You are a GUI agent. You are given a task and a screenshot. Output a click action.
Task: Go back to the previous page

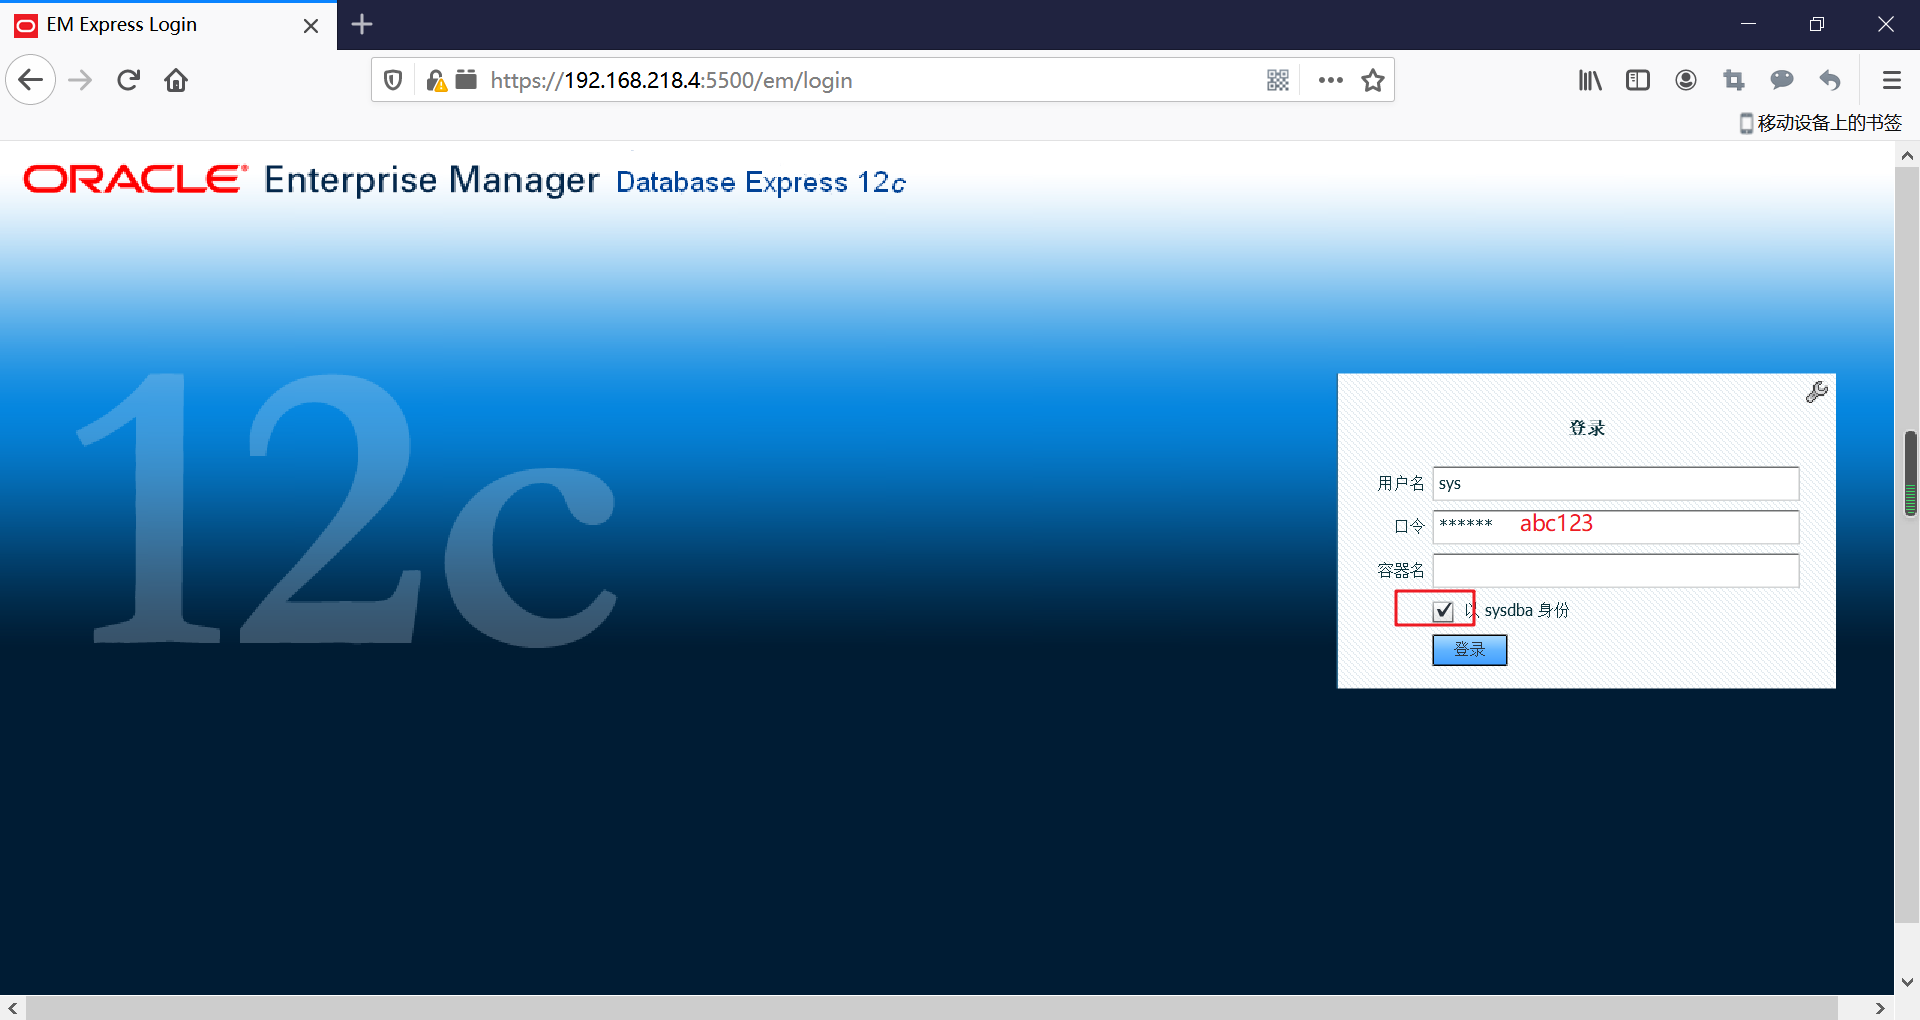click(30, 80)
